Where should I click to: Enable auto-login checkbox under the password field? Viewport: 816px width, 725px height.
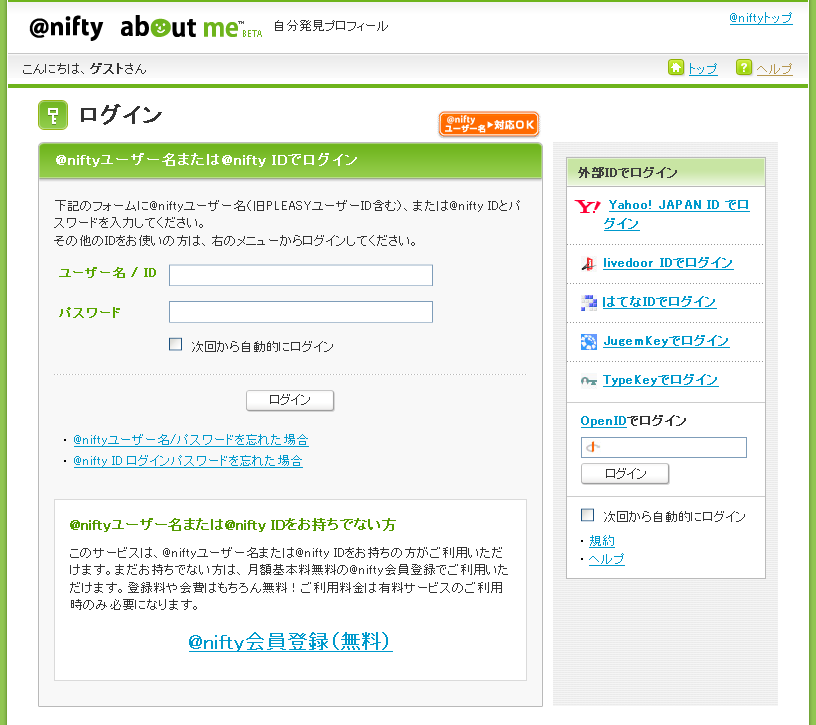(x=176, y=345)
